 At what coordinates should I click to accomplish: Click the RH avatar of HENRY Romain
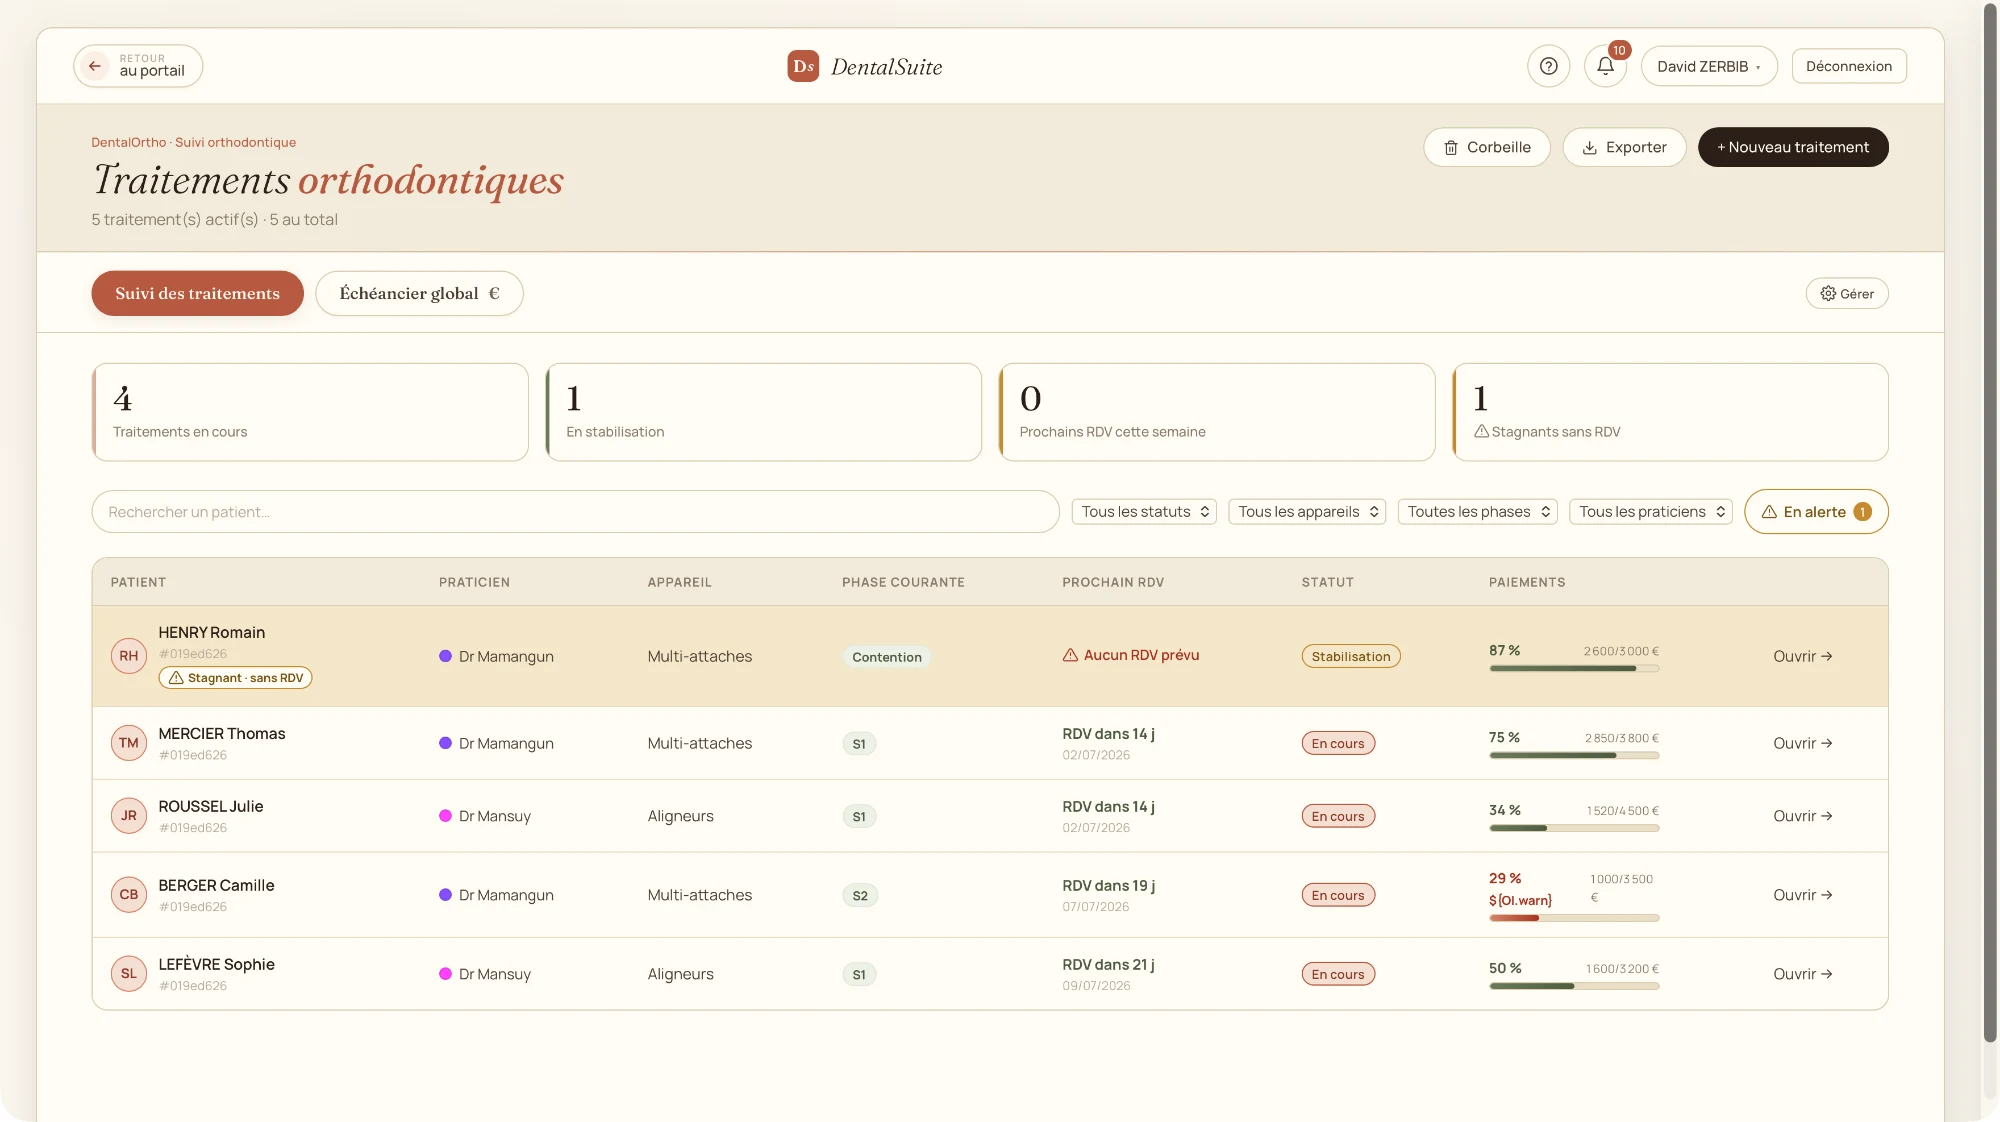click(129, 656)
